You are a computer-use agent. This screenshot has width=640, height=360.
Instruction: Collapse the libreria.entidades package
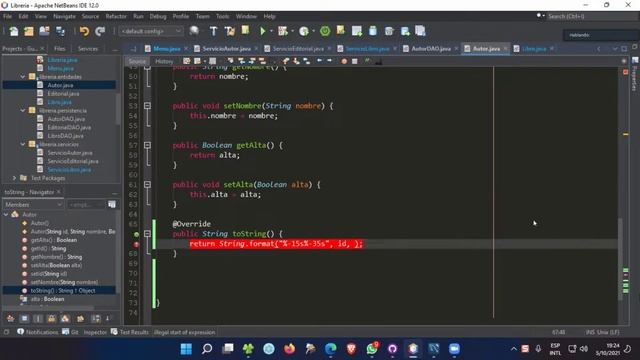23,76
